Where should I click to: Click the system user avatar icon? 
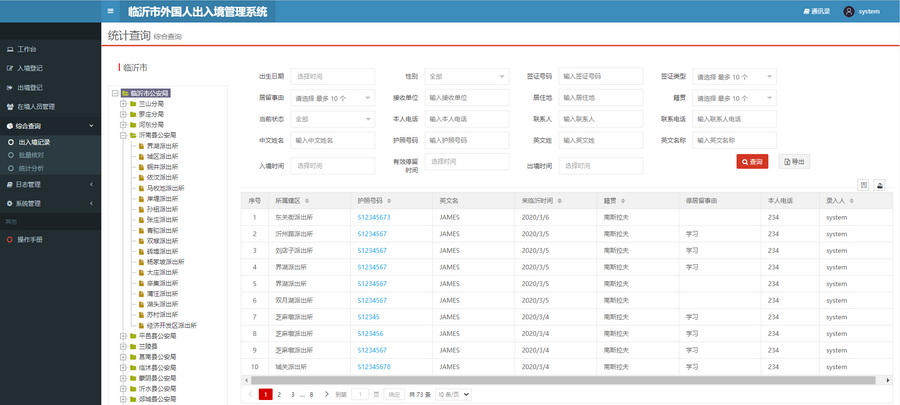(x=848, y=11)
